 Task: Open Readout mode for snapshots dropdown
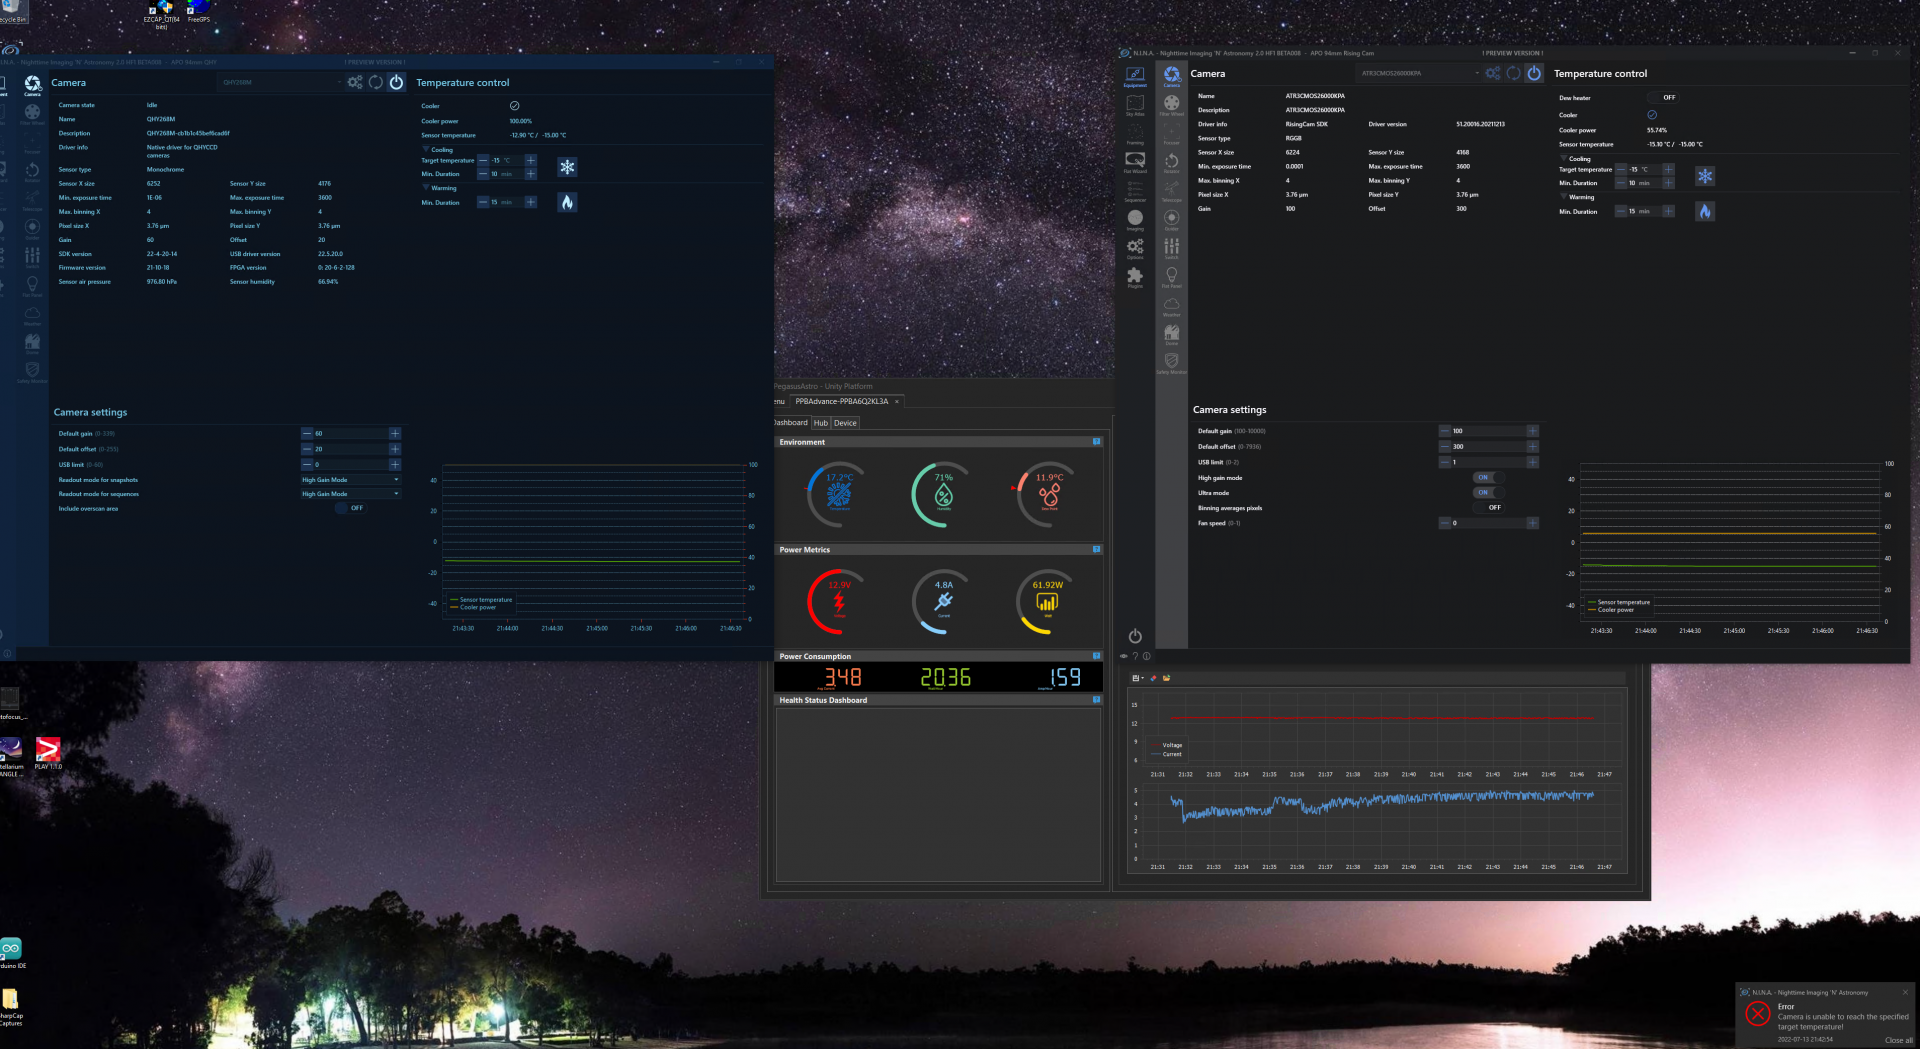click(350, 480)
